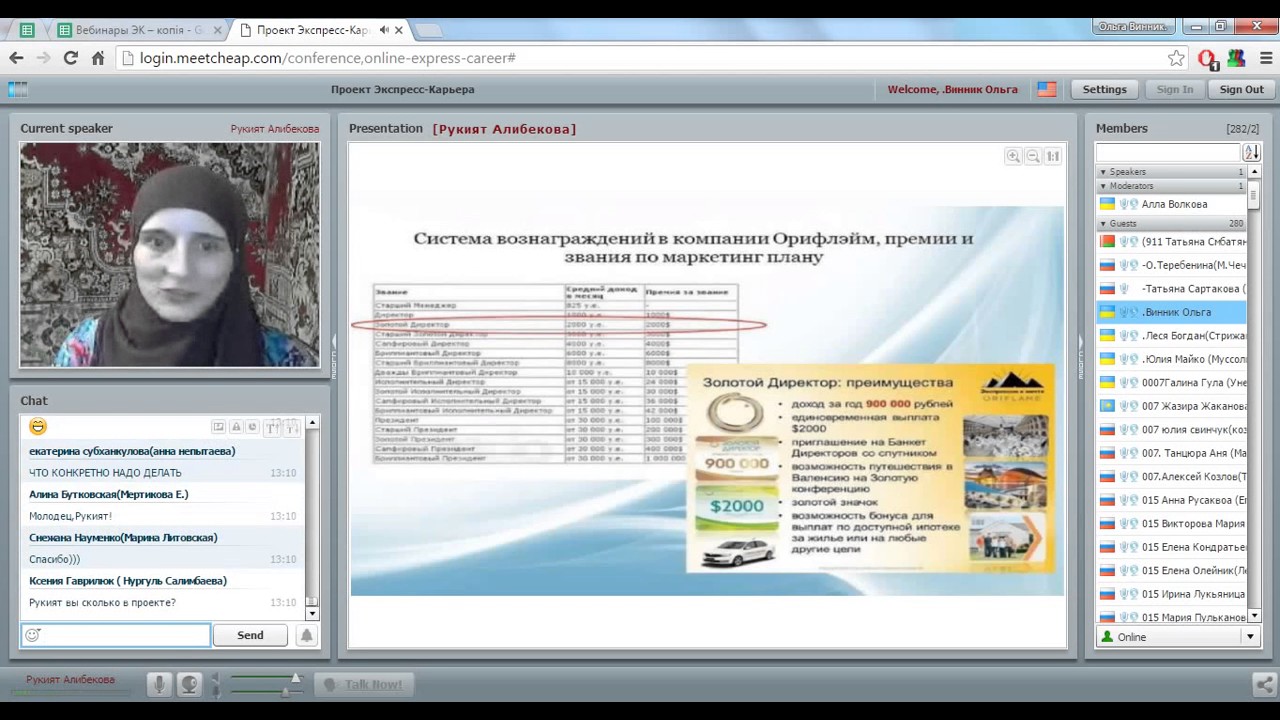Open the Ольга Винник profile button

tap(1132, 27)
